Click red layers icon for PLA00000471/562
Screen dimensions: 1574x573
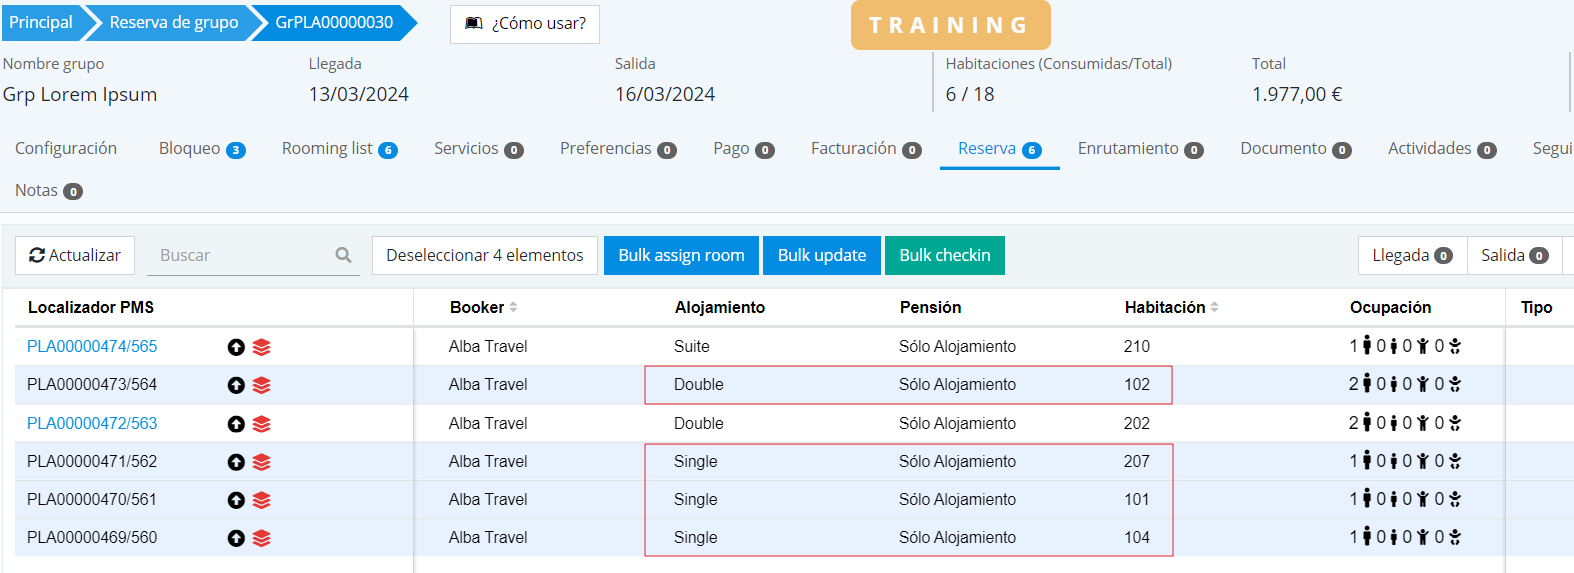(262, 462)
